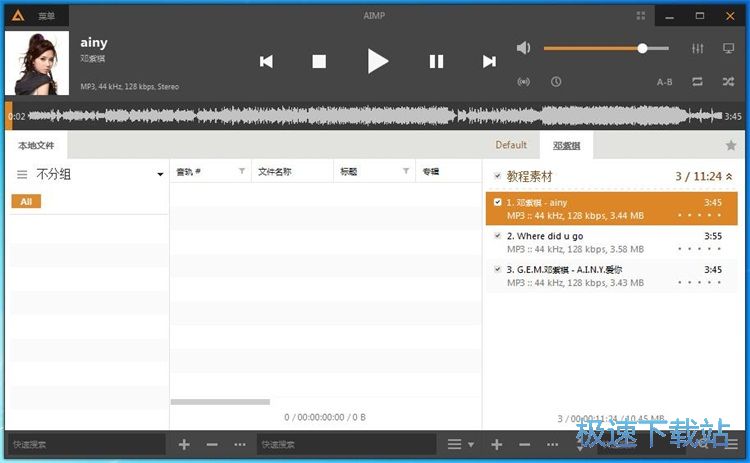This screenshot has height=463, width=750.
Task: Select track Where did u go
Action: tap(611, 242)
